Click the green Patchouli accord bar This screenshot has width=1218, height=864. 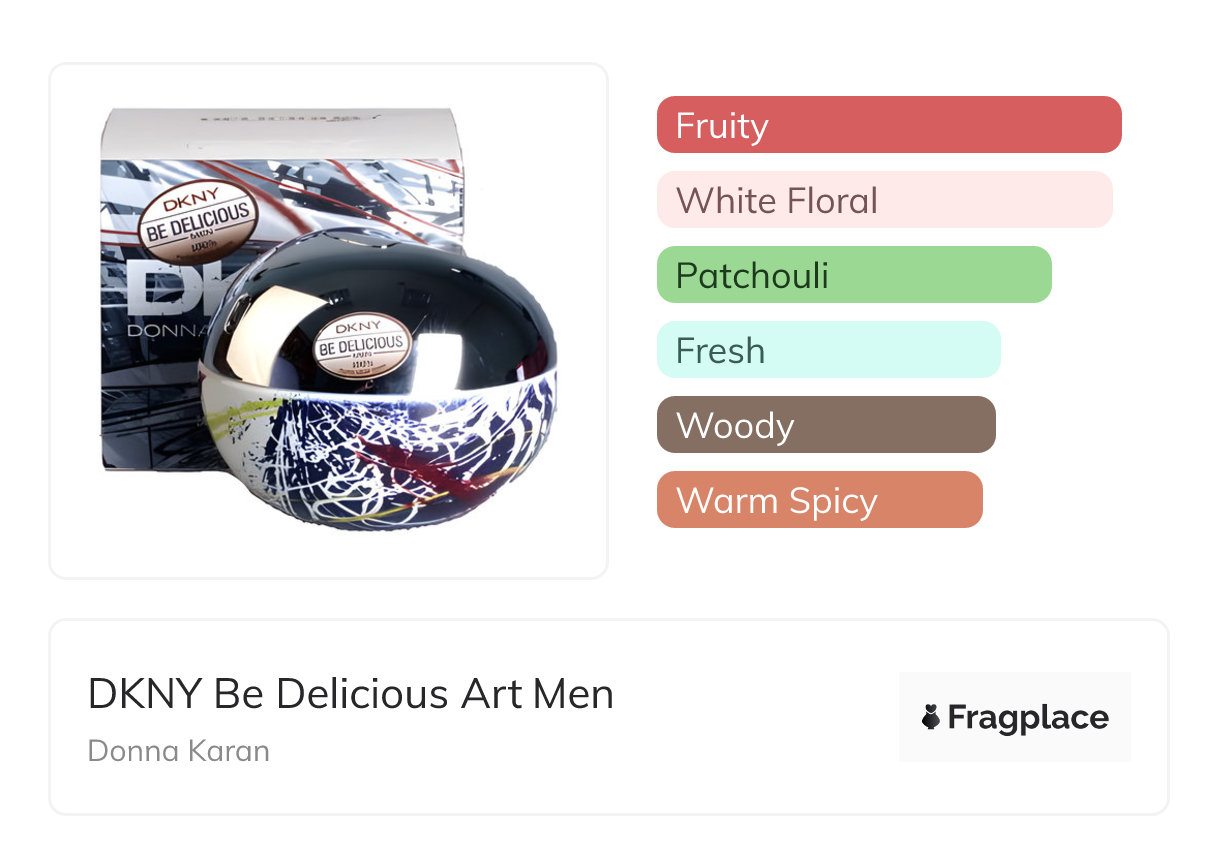pyautogui.click(x=853, y=275)
